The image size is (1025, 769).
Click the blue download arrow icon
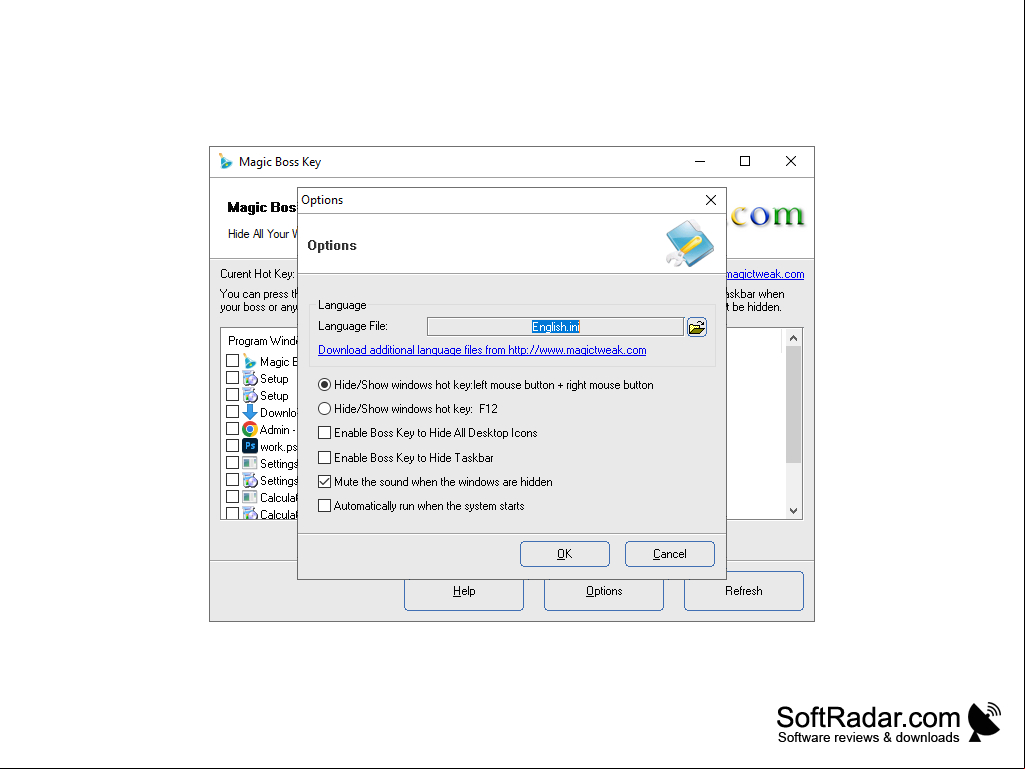pos(250,413)
